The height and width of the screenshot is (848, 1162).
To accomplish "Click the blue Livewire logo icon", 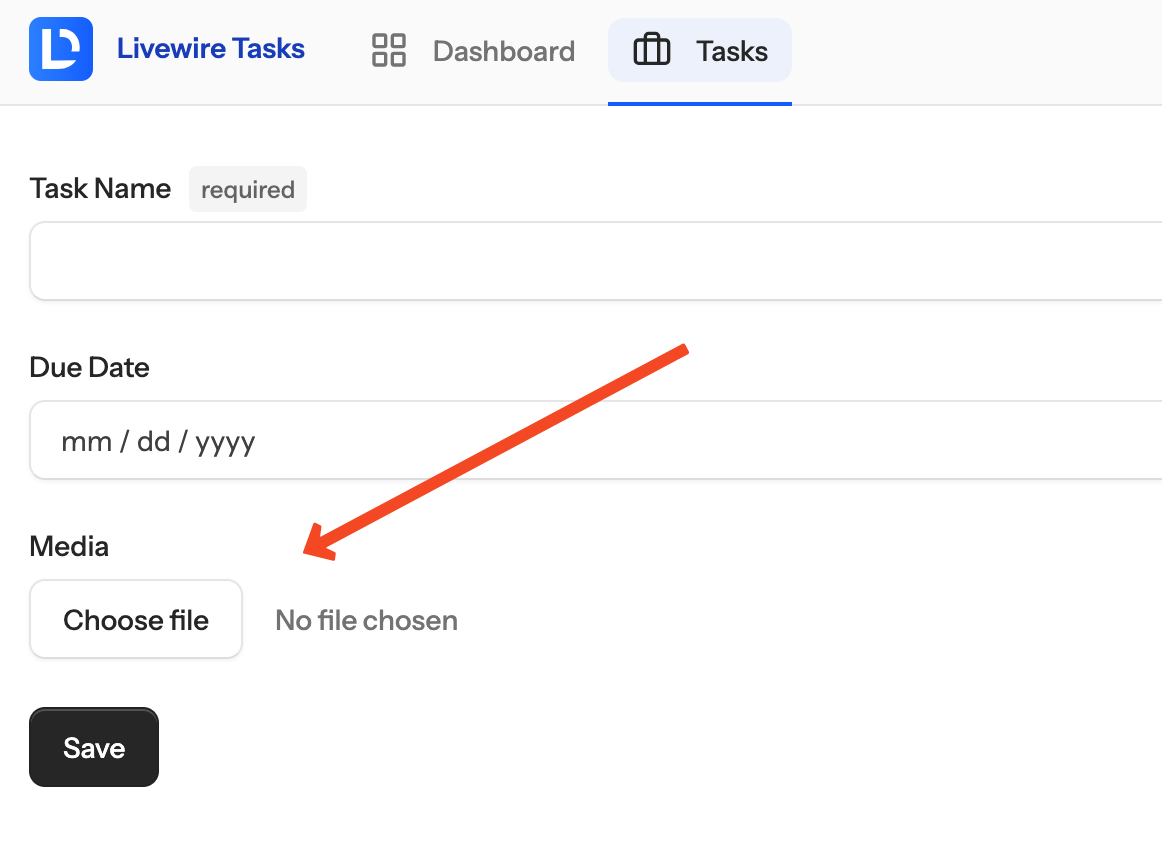I will [x=61, y=49].
